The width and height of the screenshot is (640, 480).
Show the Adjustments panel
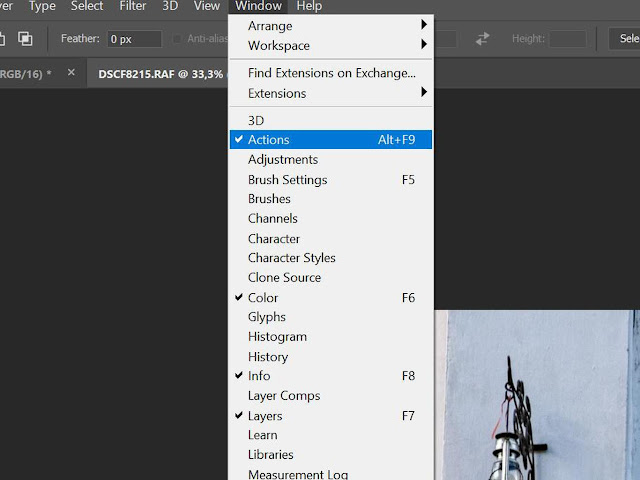[331, 159]
